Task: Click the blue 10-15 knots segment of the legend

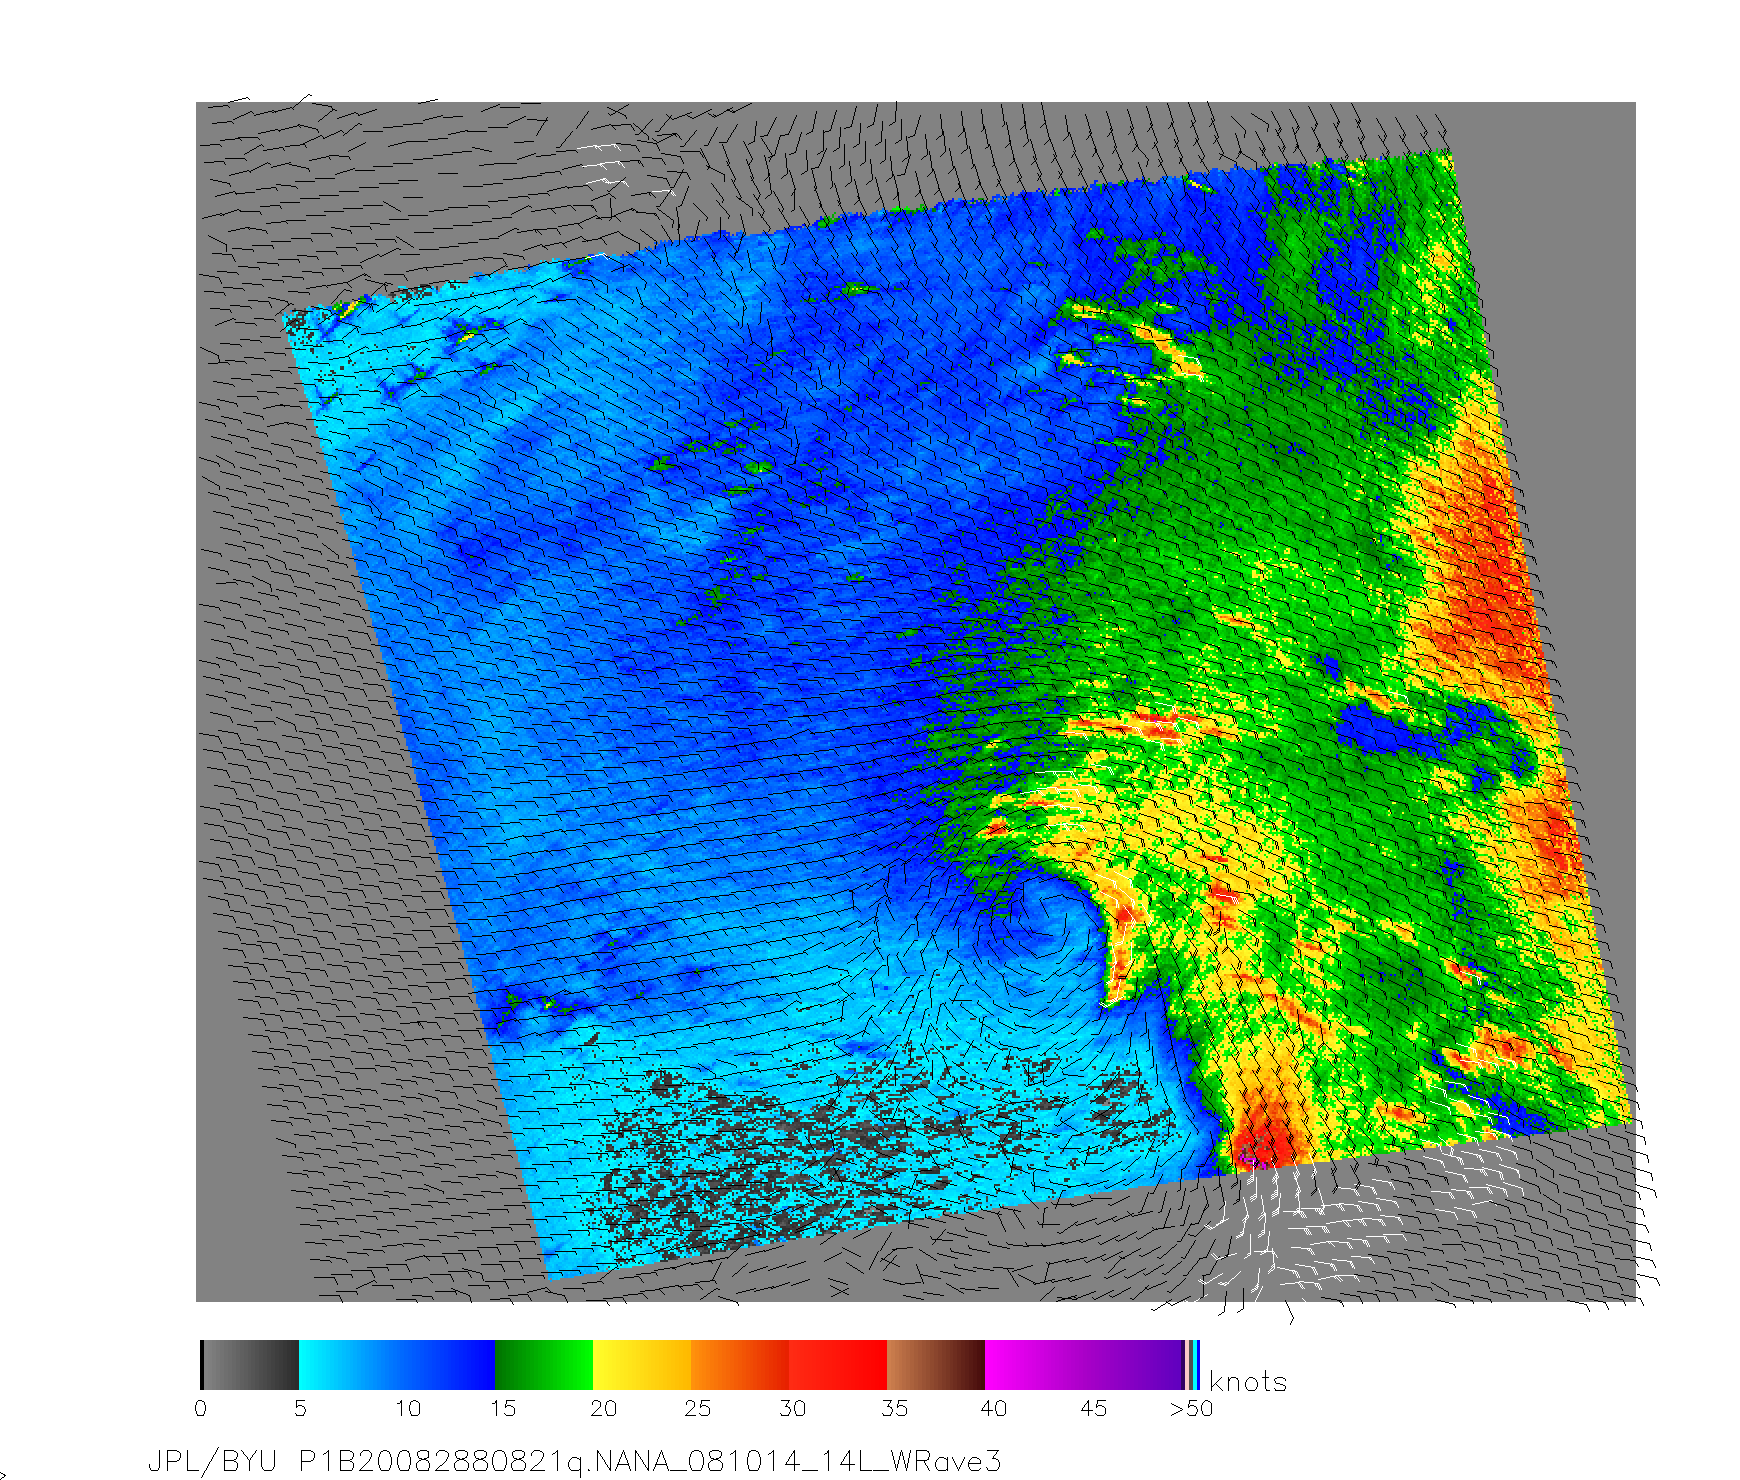Action: click(446, 1365)
